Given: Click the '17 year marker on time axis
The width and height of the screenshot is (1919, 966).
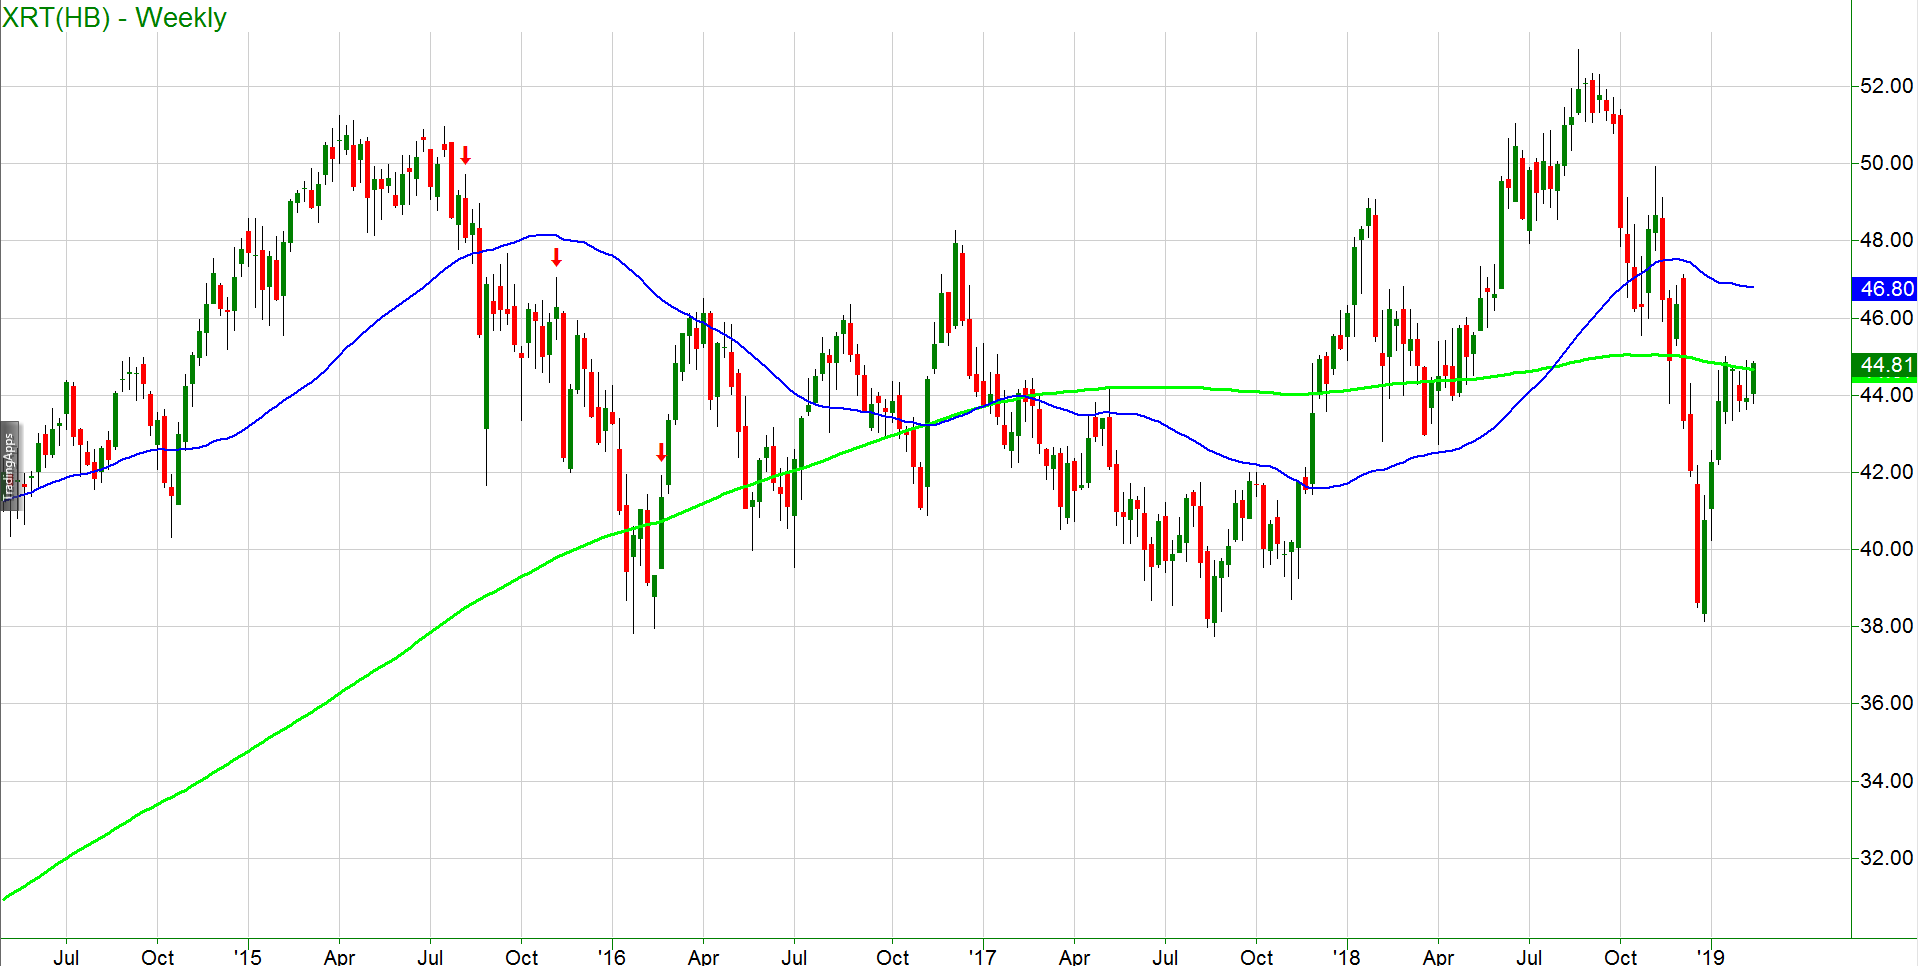Looking at the screenshot, I should pos(982,957).
